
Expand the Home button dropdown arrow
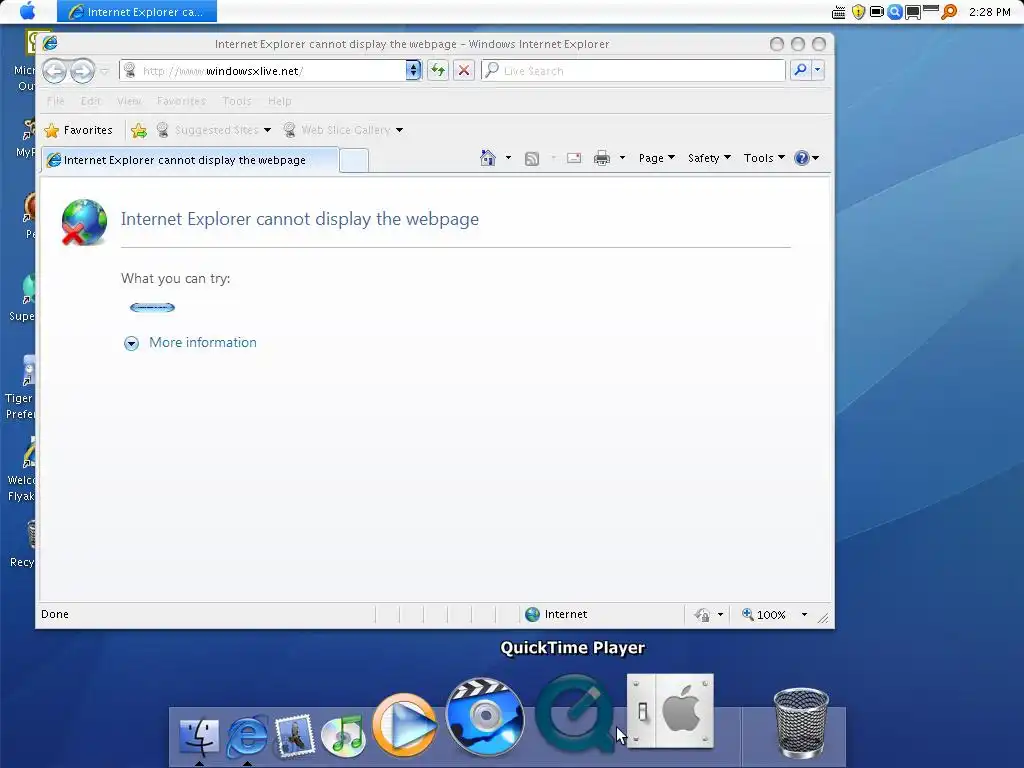point(508,158)
